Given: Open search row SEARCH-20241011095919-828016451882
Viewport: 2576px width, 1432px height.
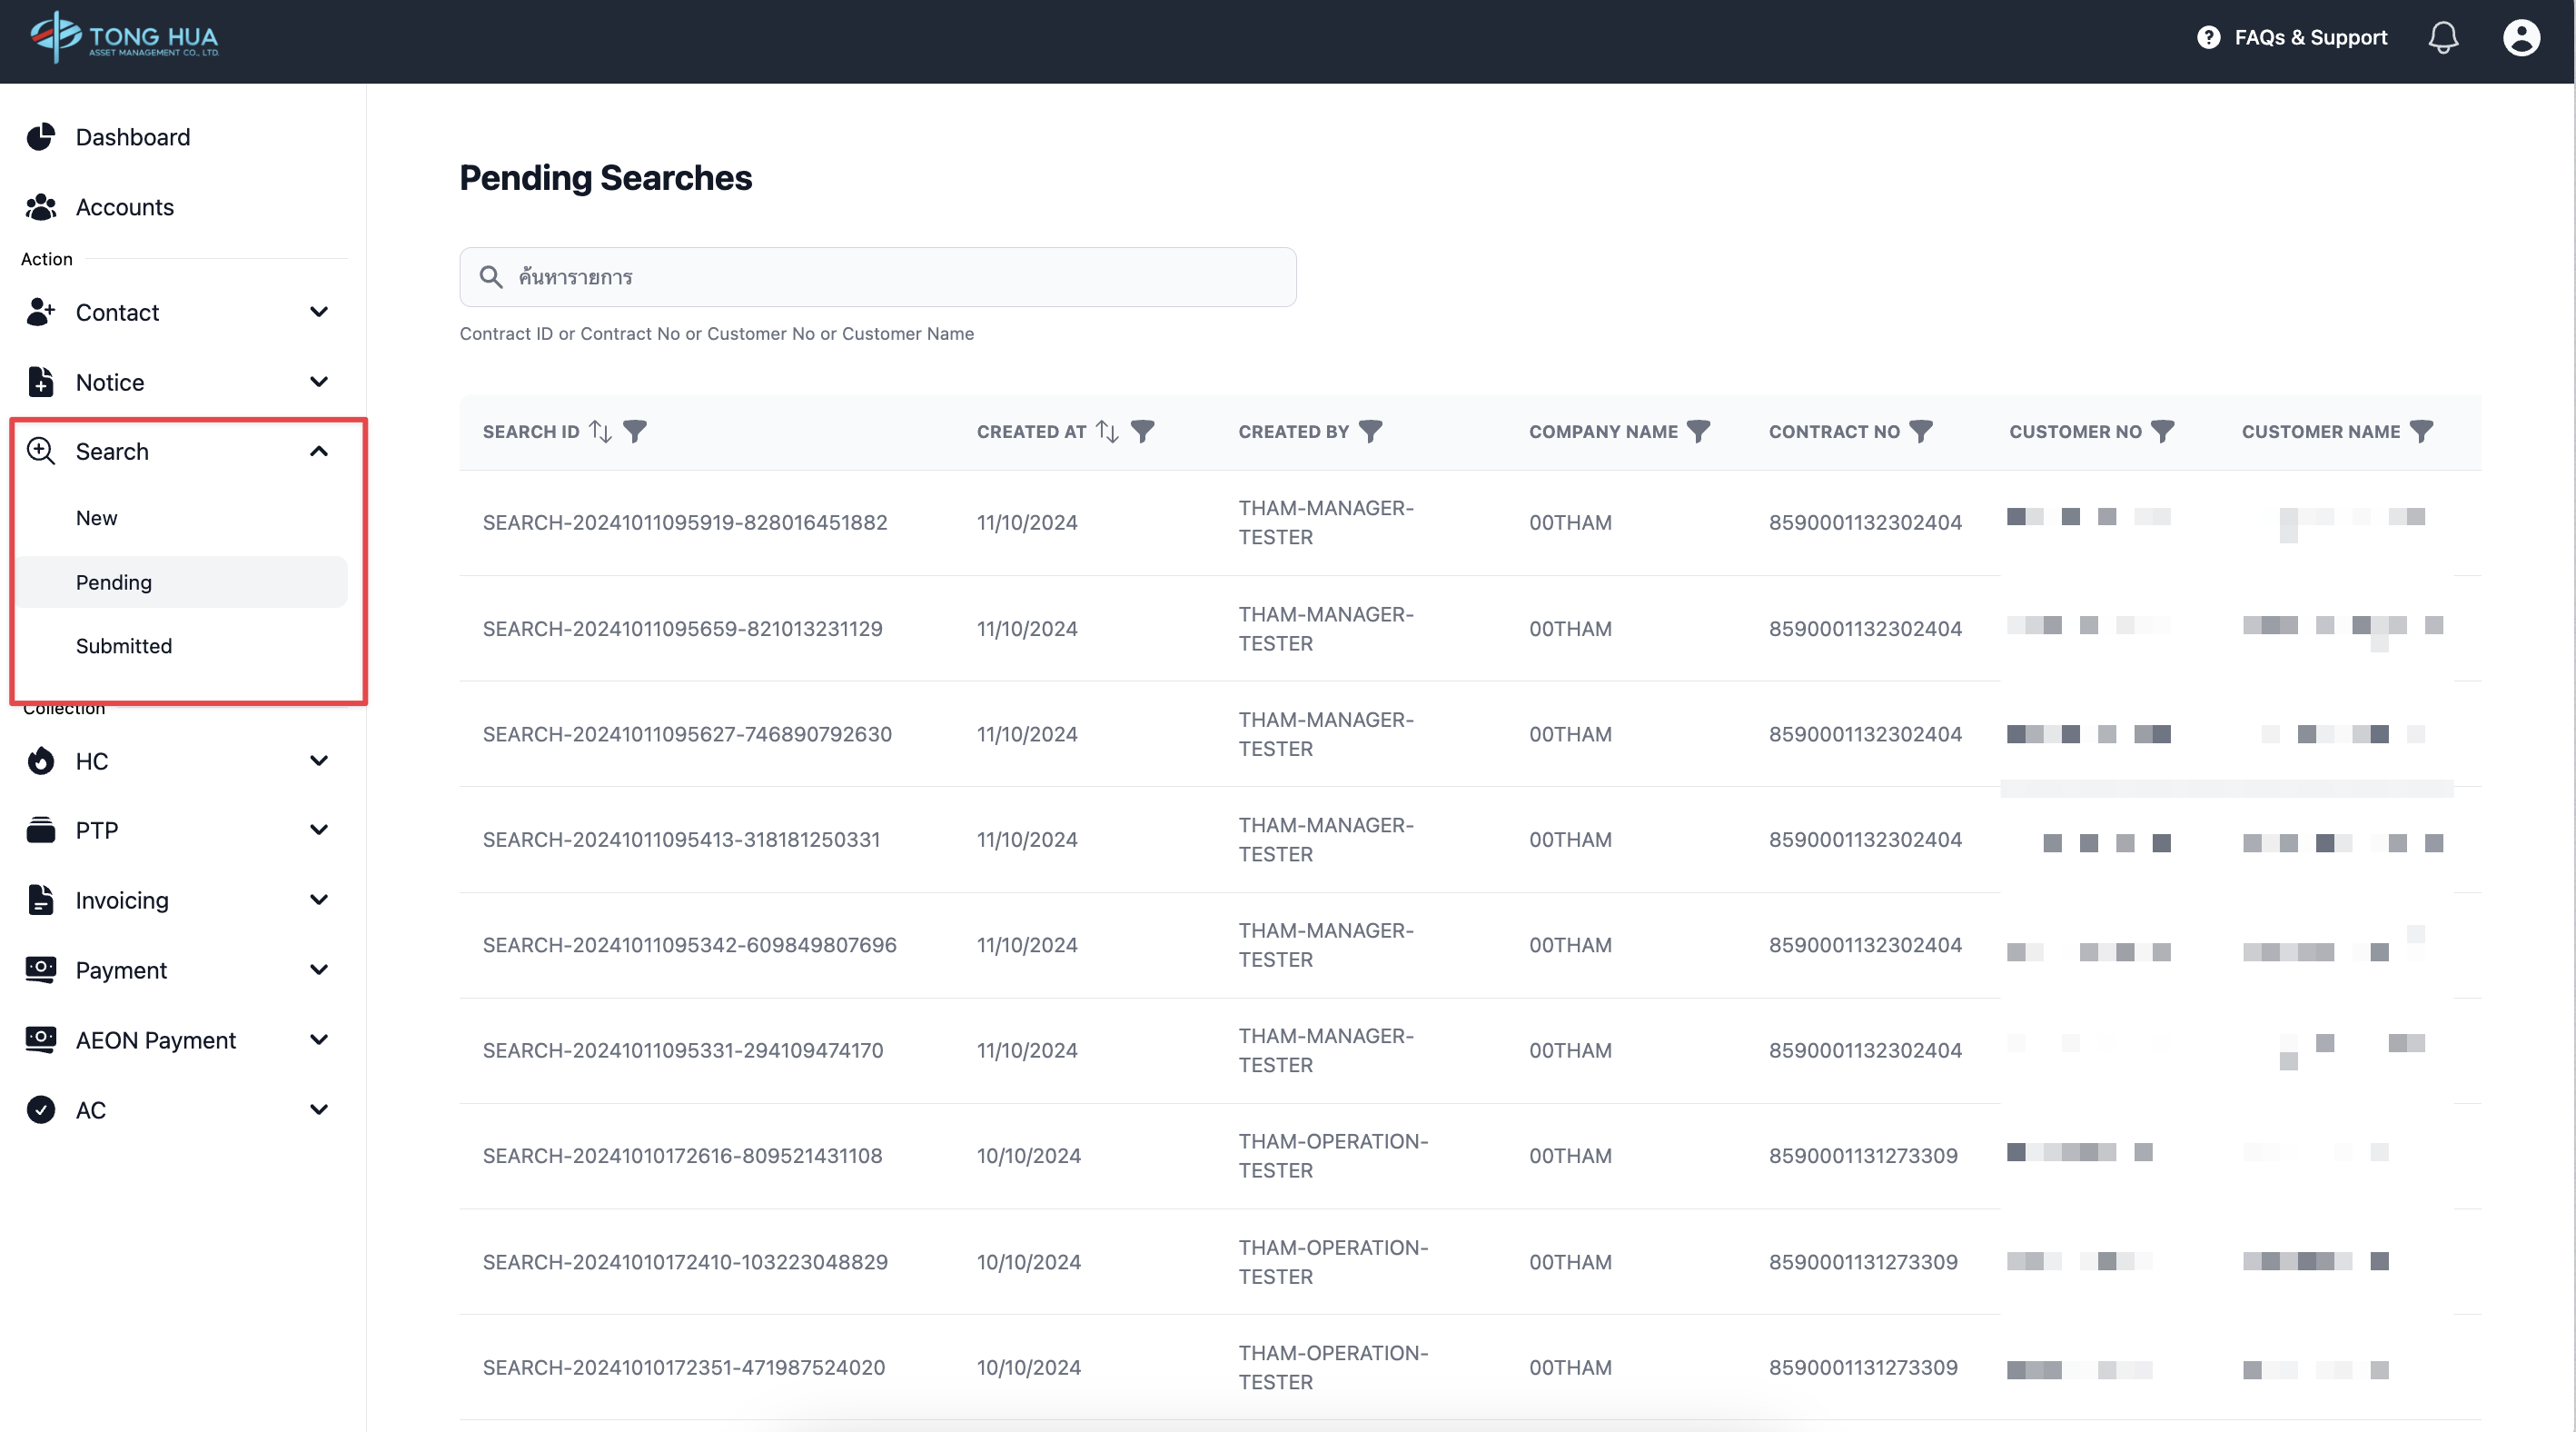Looking at the screenshot, I should [x=685, y=522].
